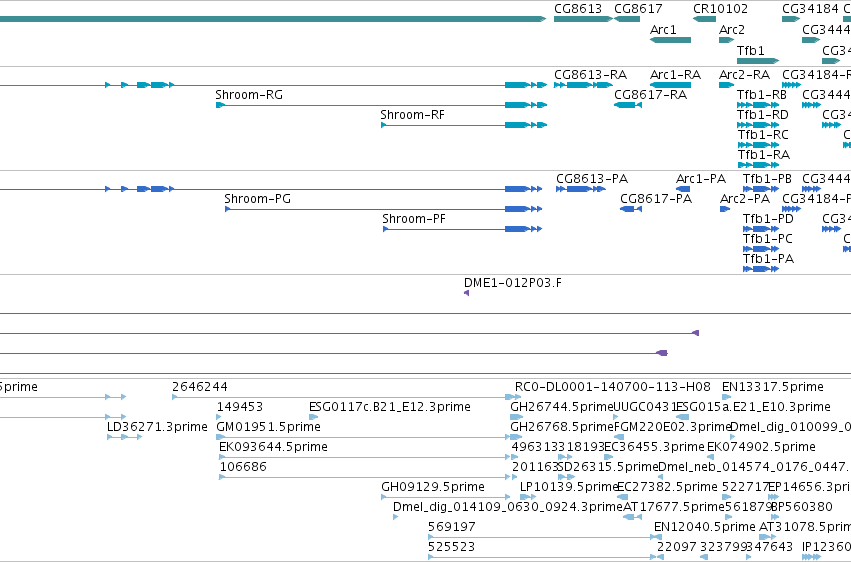The image size is (851, 562).
Task: Open the AT17677.5prime EST label
Action: tap(674, 508)
